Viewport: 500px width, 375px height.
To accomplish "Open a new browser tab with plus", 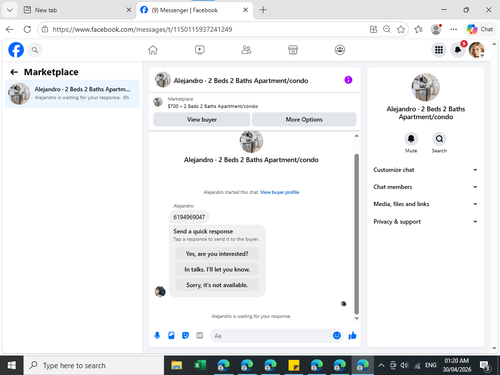I will click(263, 10).
